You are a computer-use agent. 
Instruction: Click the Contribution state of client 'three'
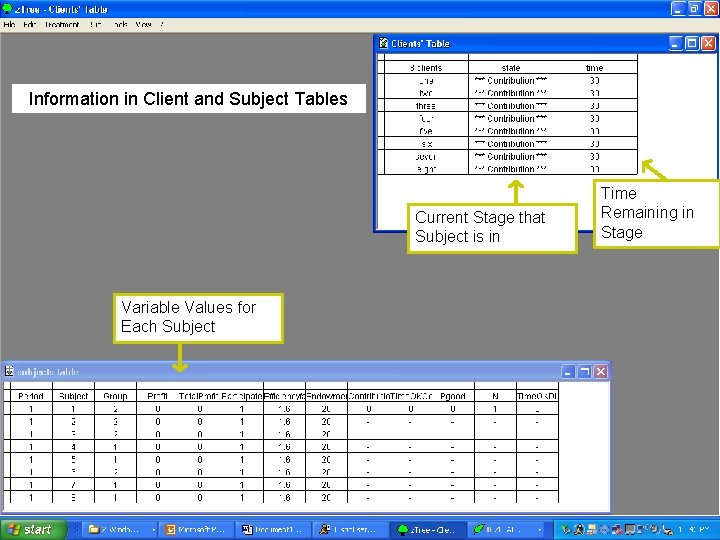coord(511,106)
